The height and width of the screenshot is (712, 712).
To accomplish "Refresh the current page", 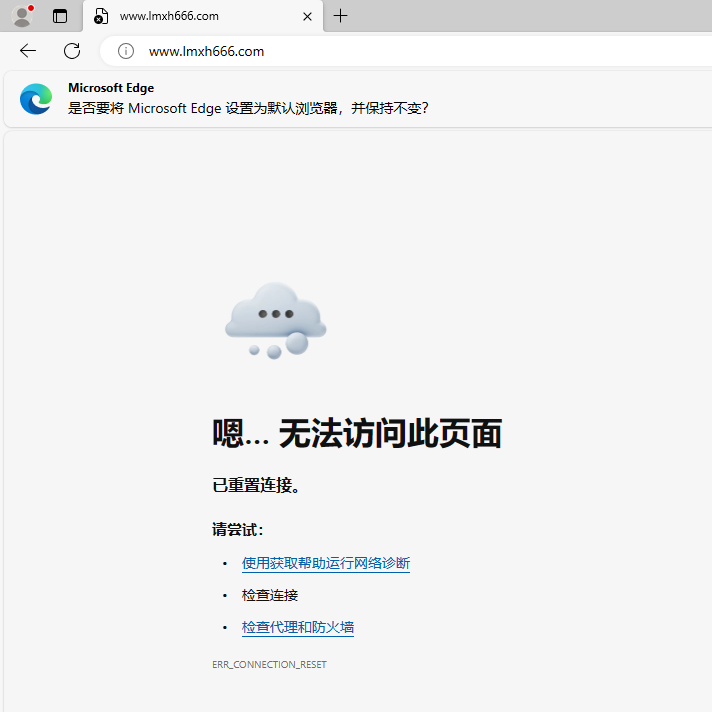I will pos(72,51).
